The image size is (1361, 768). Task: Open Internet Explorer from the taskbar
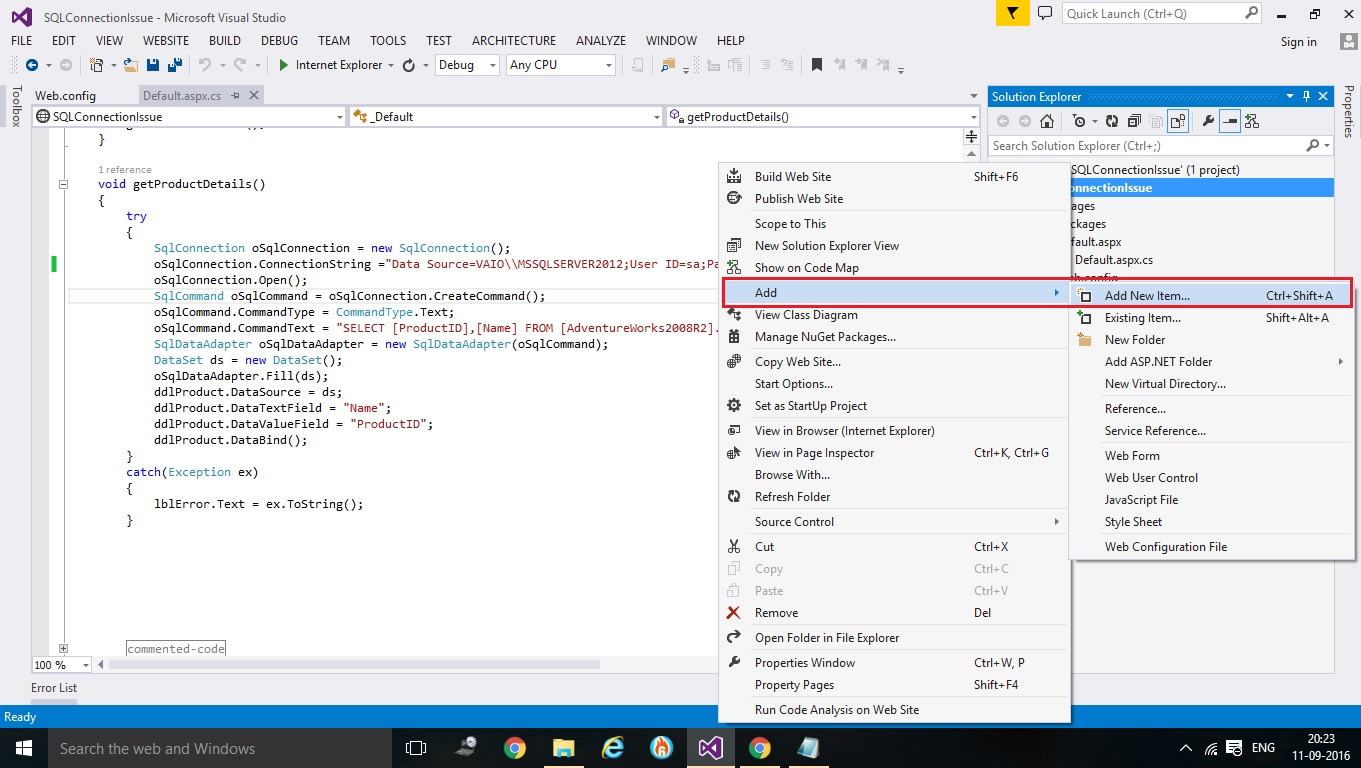coord(613,748)
